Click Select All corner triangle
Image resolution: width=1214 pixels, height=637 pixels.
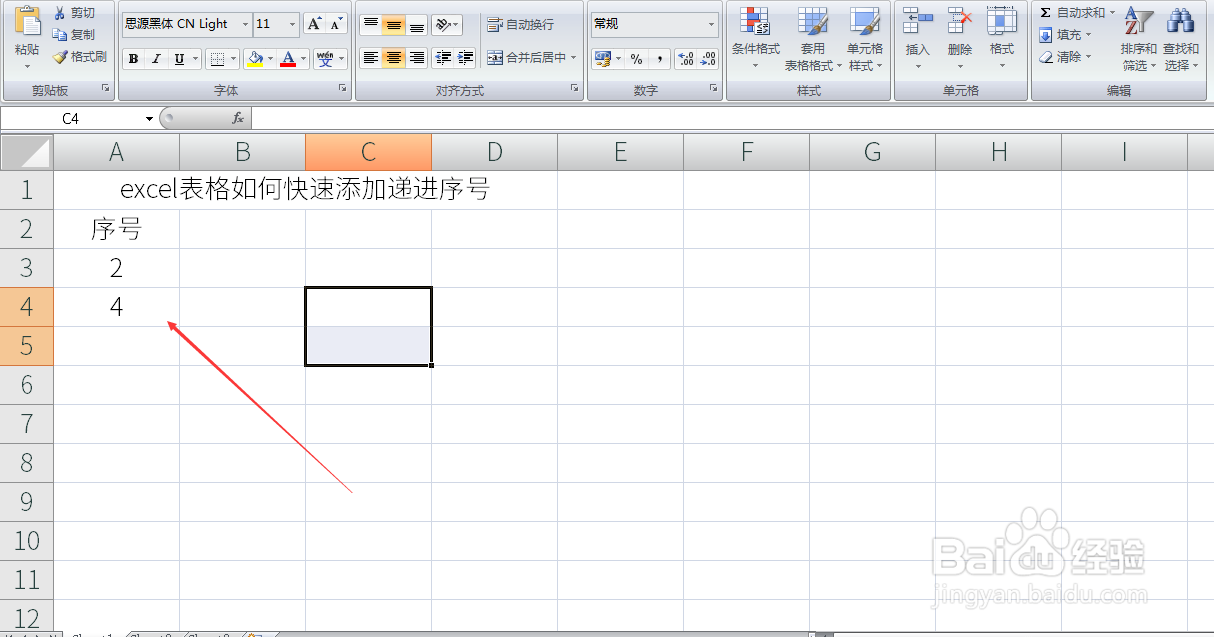tap(27, 152)
